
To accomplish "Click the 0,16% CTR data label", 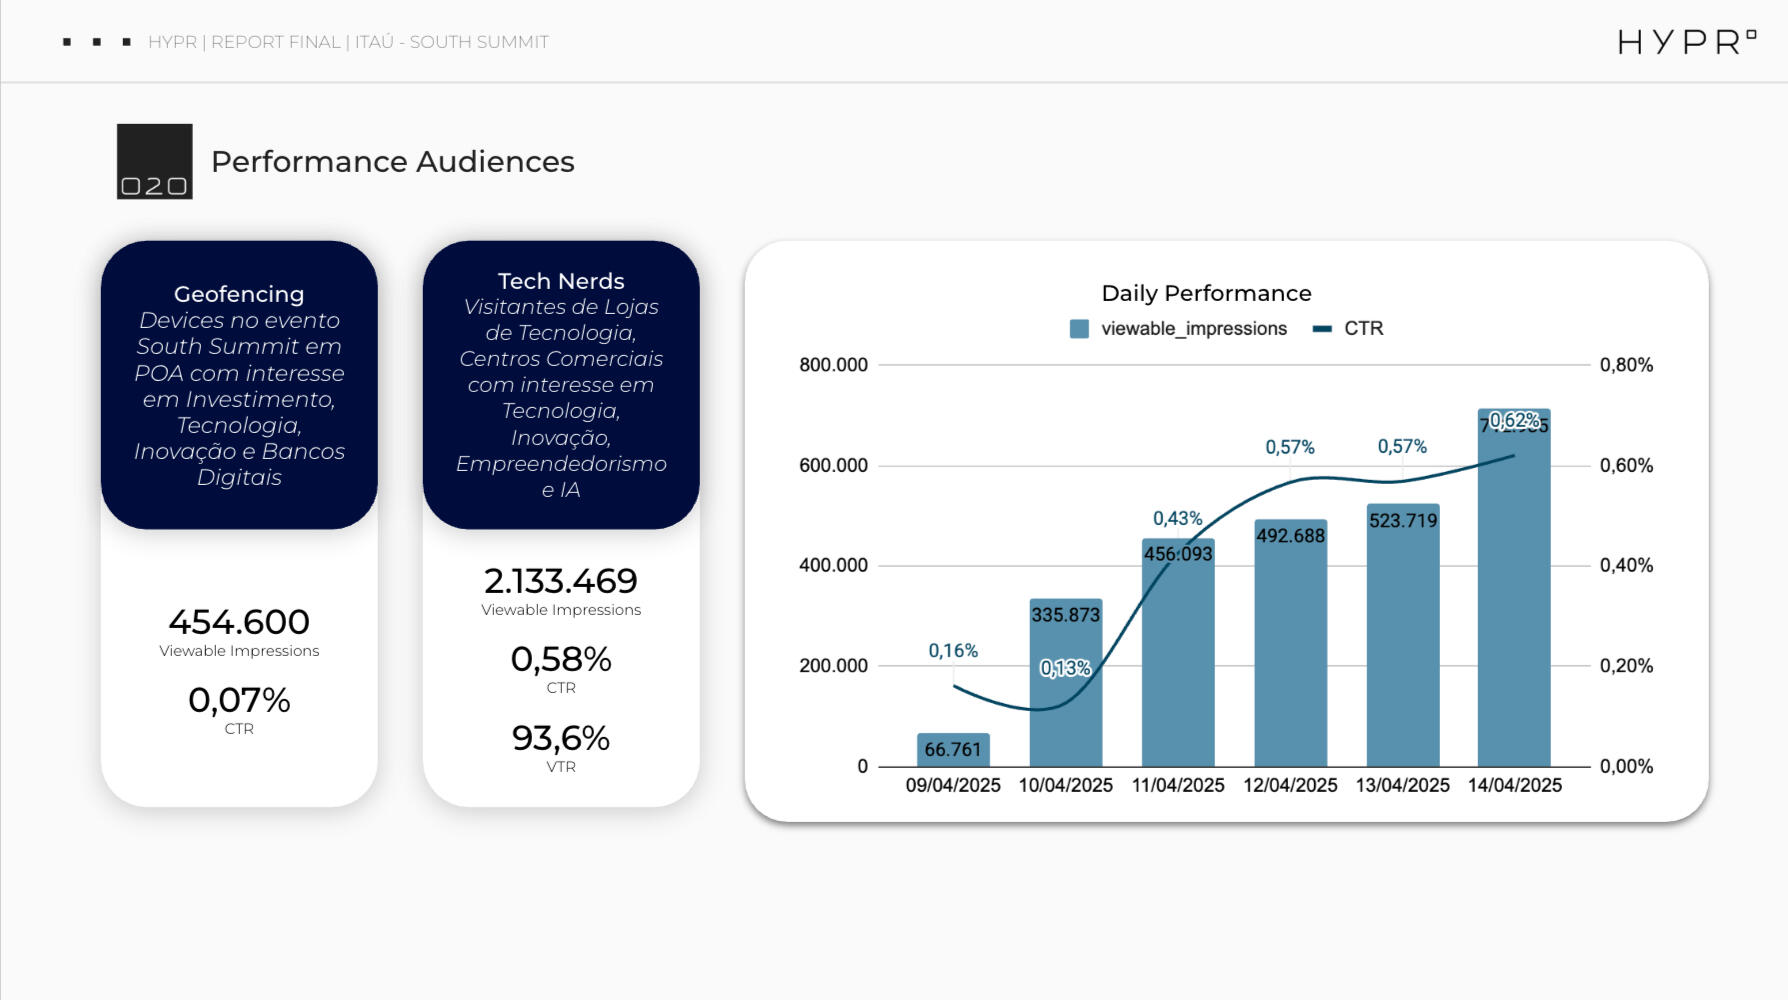I will [953, 651].
